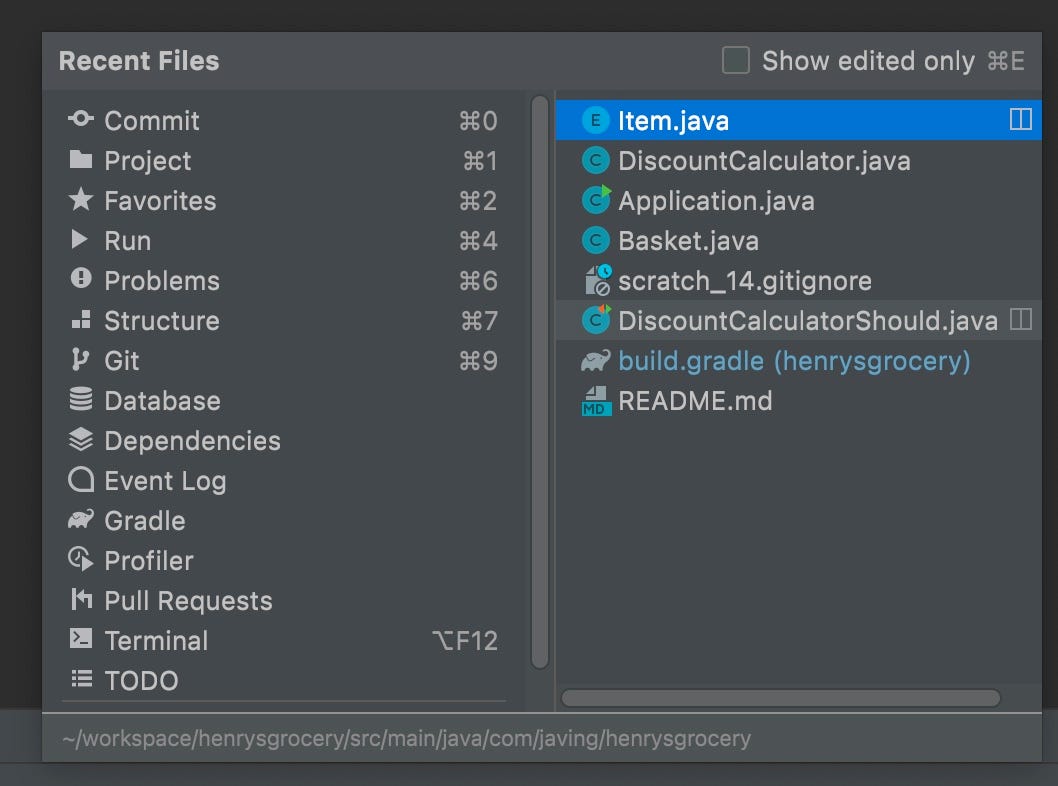Open the Git branch tool icon

coord(81,360)
